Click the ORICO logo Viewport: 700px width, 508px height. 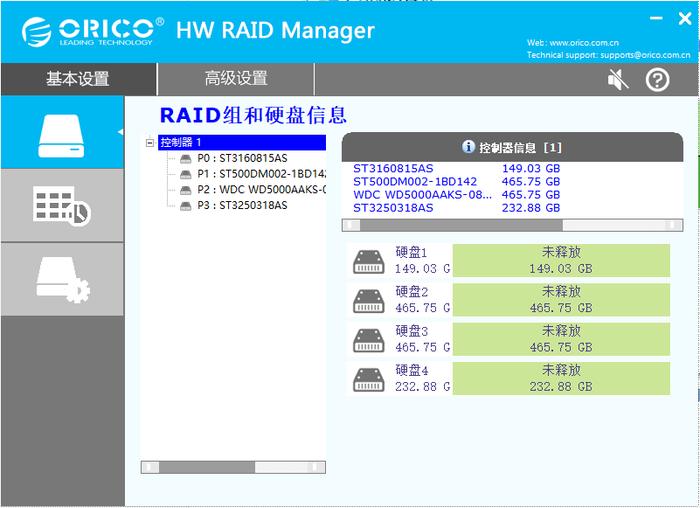(92, 31)
